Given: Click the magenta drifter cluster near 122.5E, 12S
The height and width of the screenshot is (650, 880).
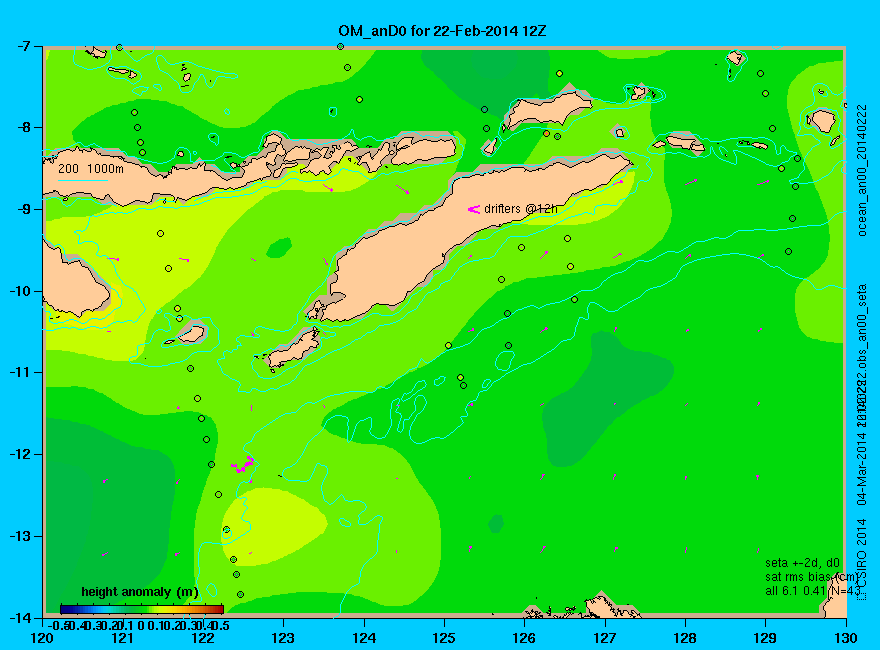Looking at the screenshot, I should [x=244, y=465].
